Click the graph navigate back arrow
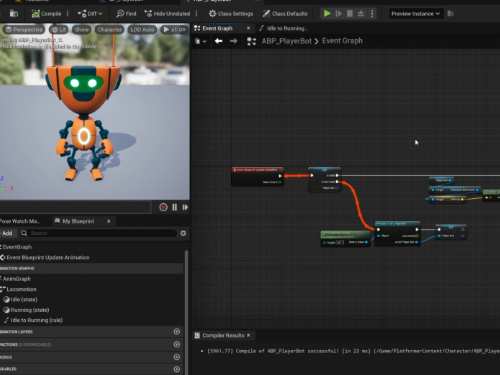 coord(219,41)
